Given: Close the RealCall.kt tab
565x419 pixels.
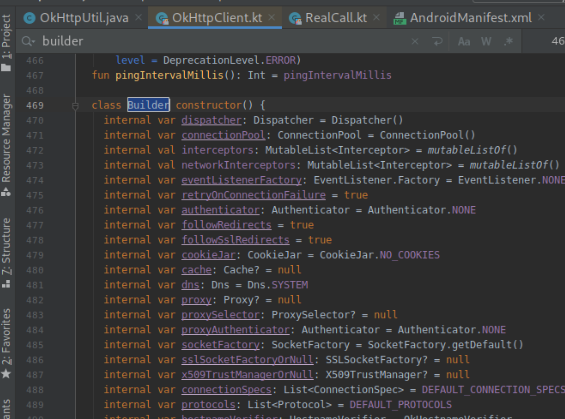Looking at the screenshot, I should [x=376, y=17].
